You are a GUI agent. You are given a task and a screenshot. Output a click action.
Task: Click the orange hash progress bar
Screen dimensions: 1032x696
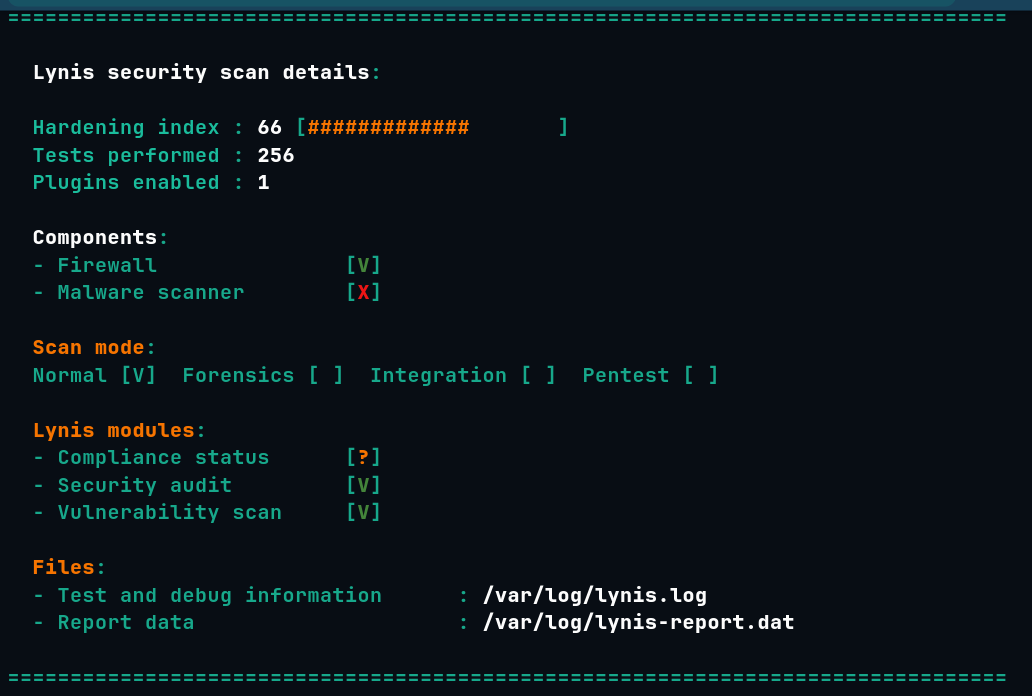[x=388, y=127]
